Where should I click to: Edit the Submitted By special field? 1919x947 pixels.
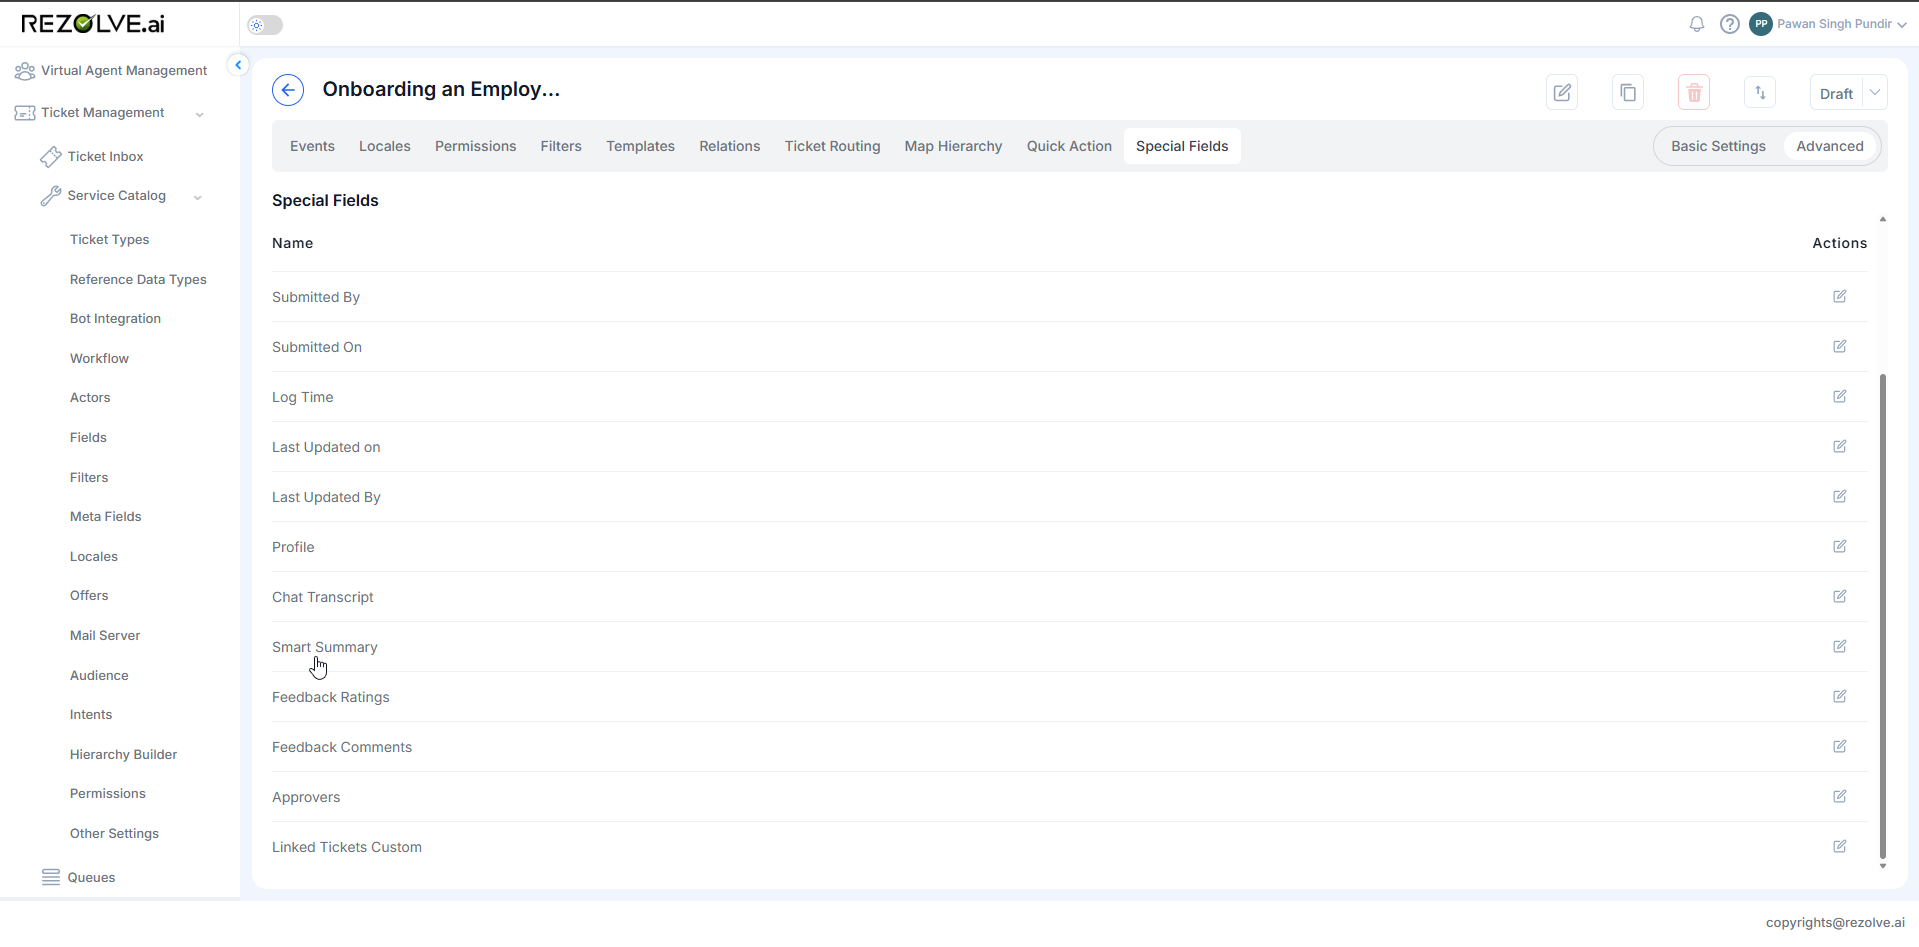click(x=1840, y=296)
